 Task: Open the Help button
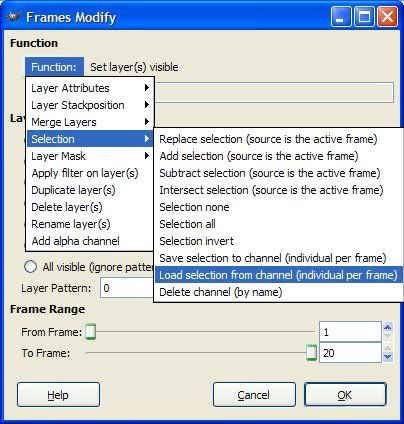[58, 395]
